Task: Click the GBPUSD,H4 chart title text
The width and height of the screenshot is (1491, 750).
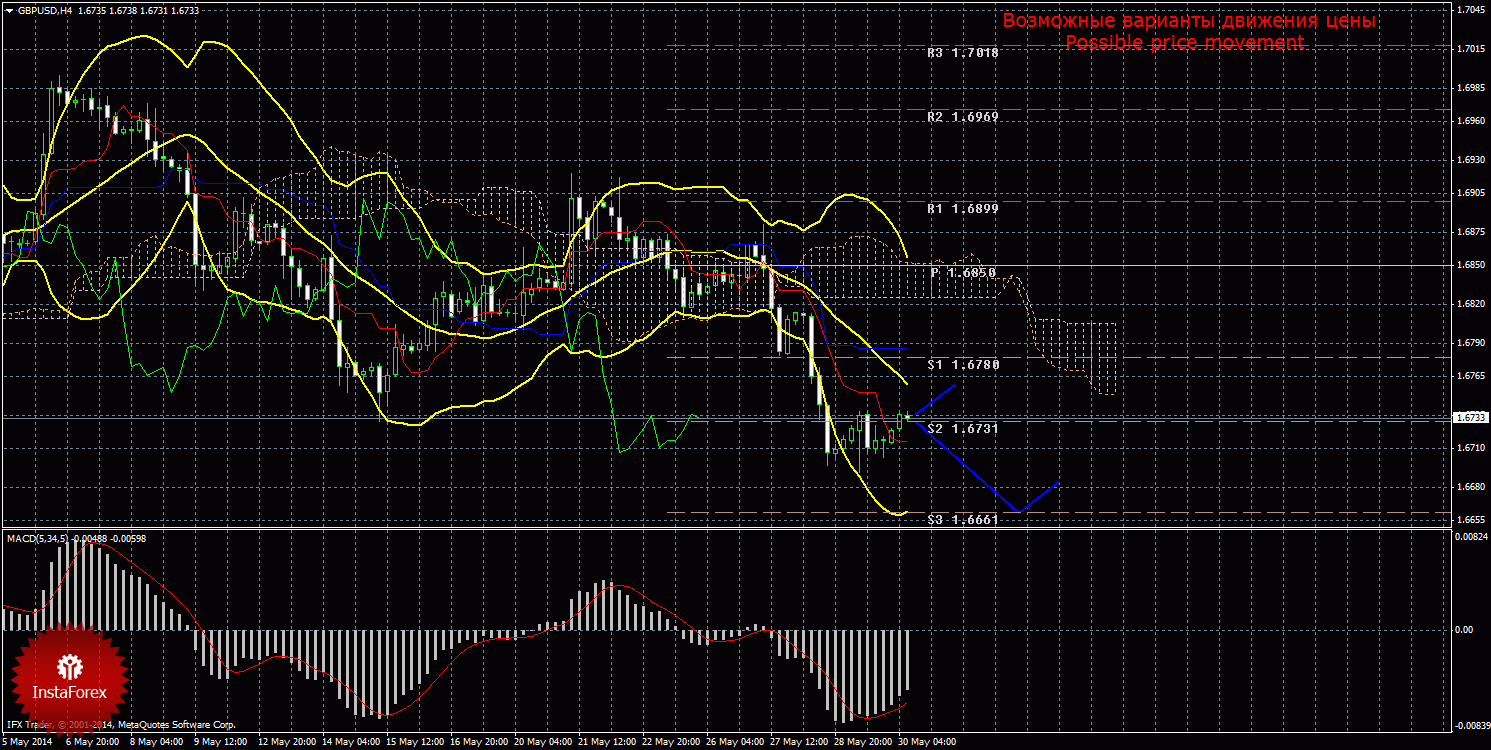Action: pos(43,9)
